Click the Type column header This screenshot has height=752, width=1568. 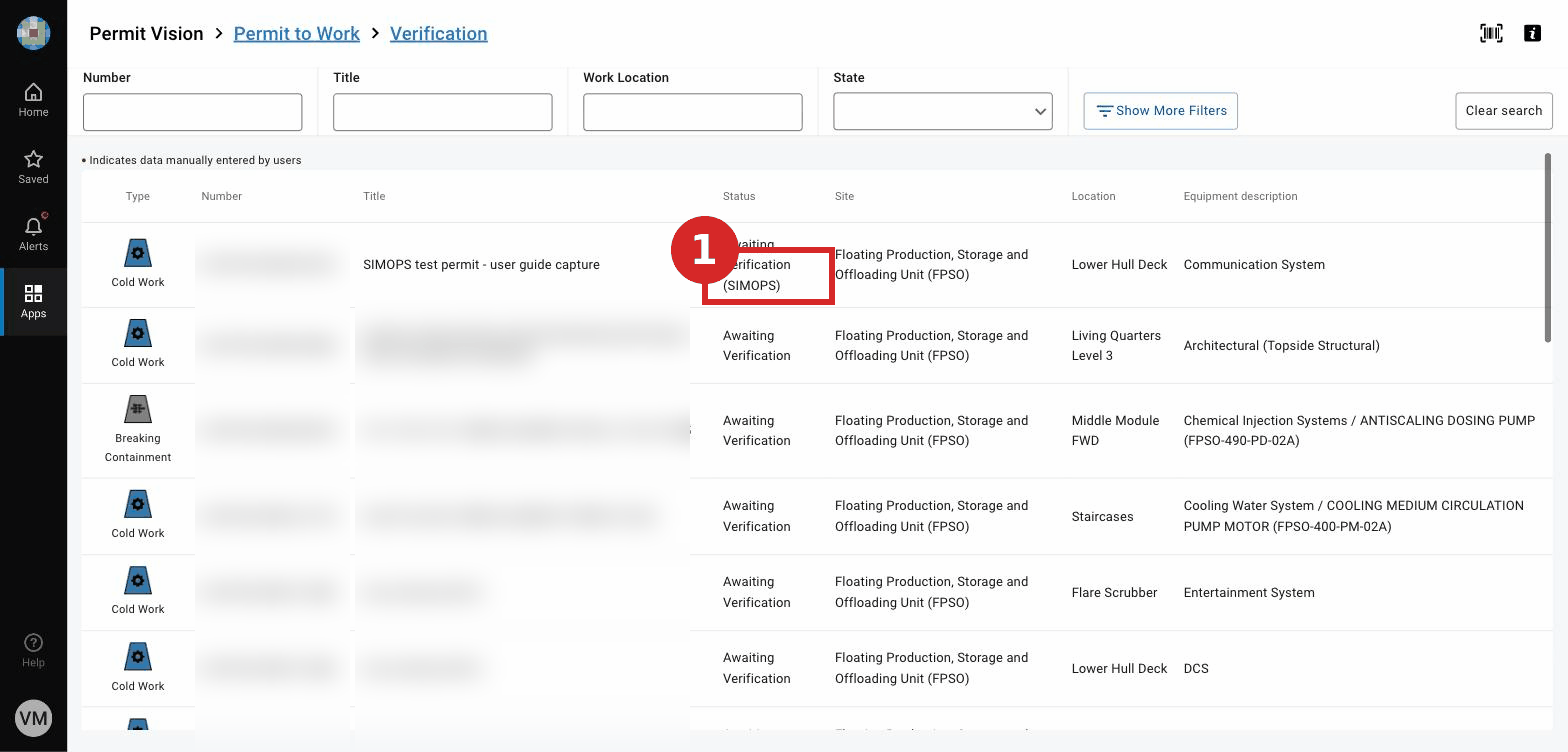click(x=138, y=196)
